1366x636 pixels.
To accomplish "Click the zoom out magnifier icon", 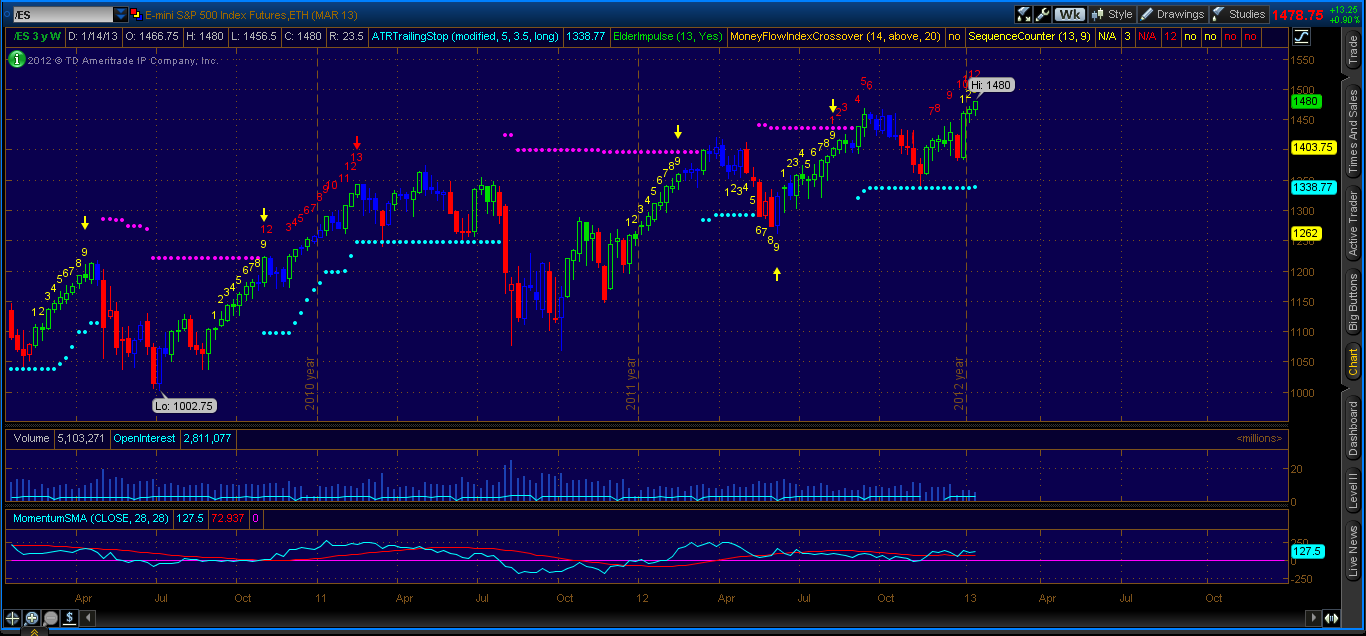I will coord(50,618).
